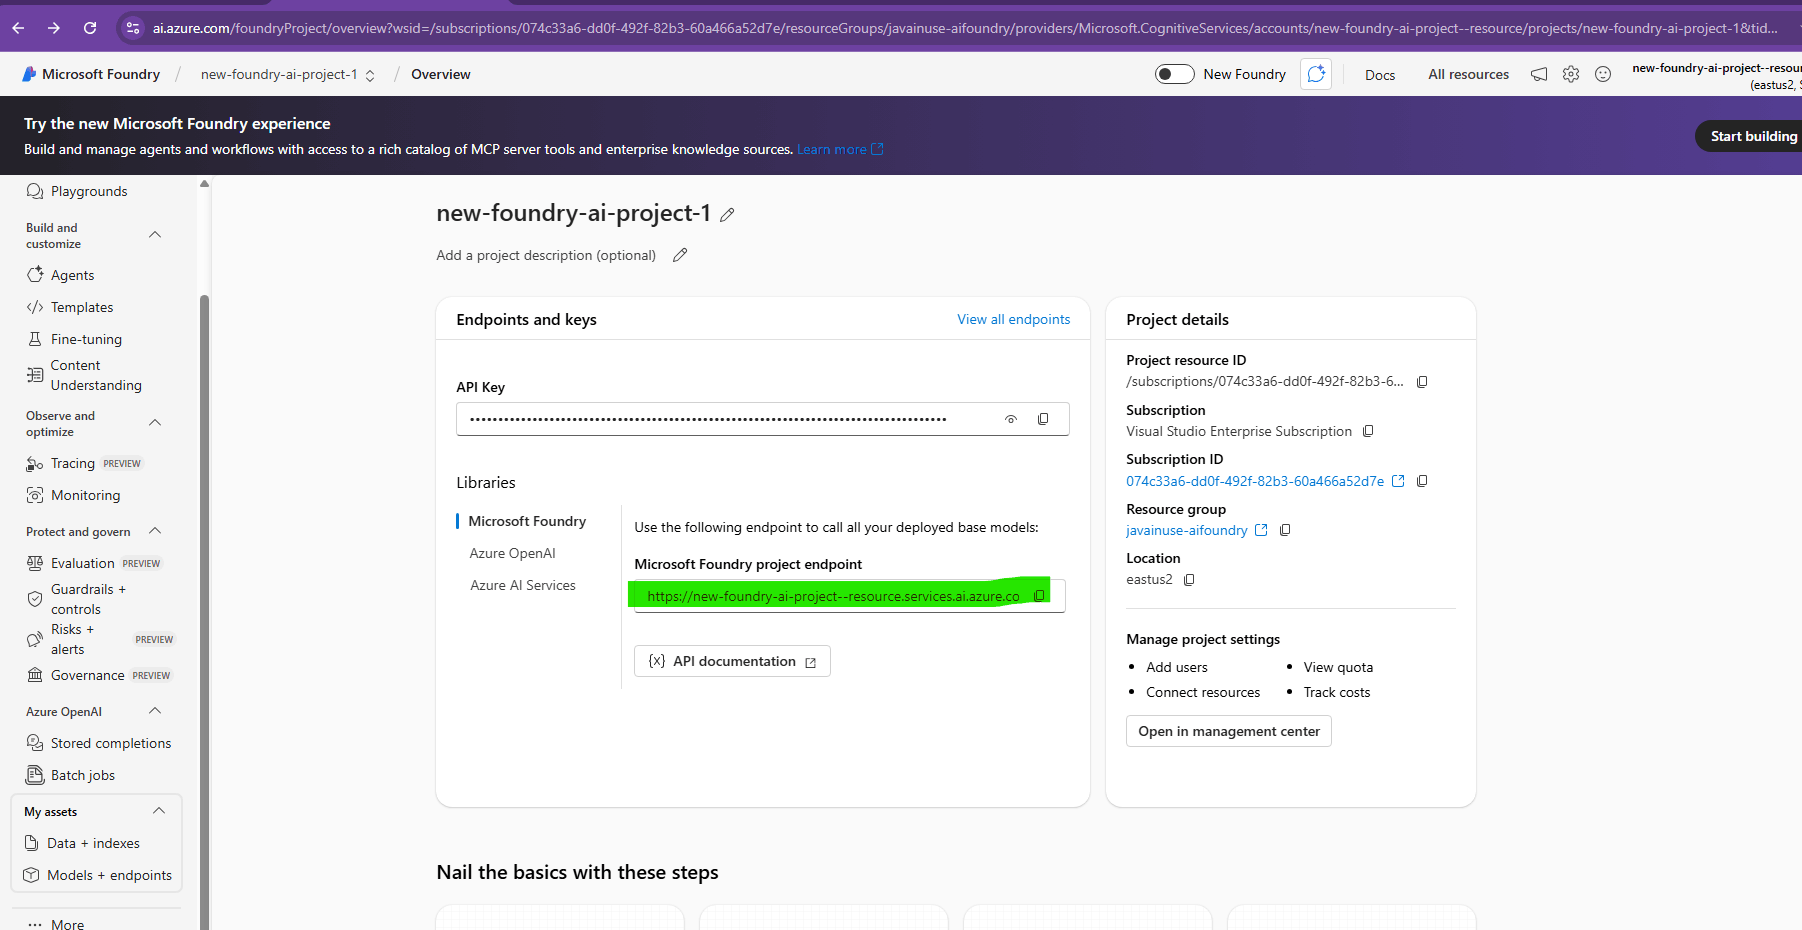Click Open in management center button
This screenshot has height=930, width=1802.
(1228, 731)
